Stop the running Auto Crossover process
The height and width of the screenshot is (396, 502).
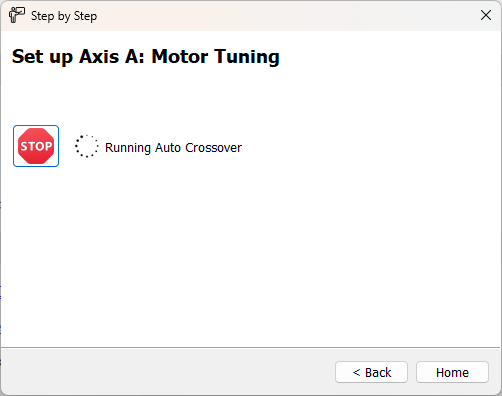pyautogui.click(x=36, y=146)
